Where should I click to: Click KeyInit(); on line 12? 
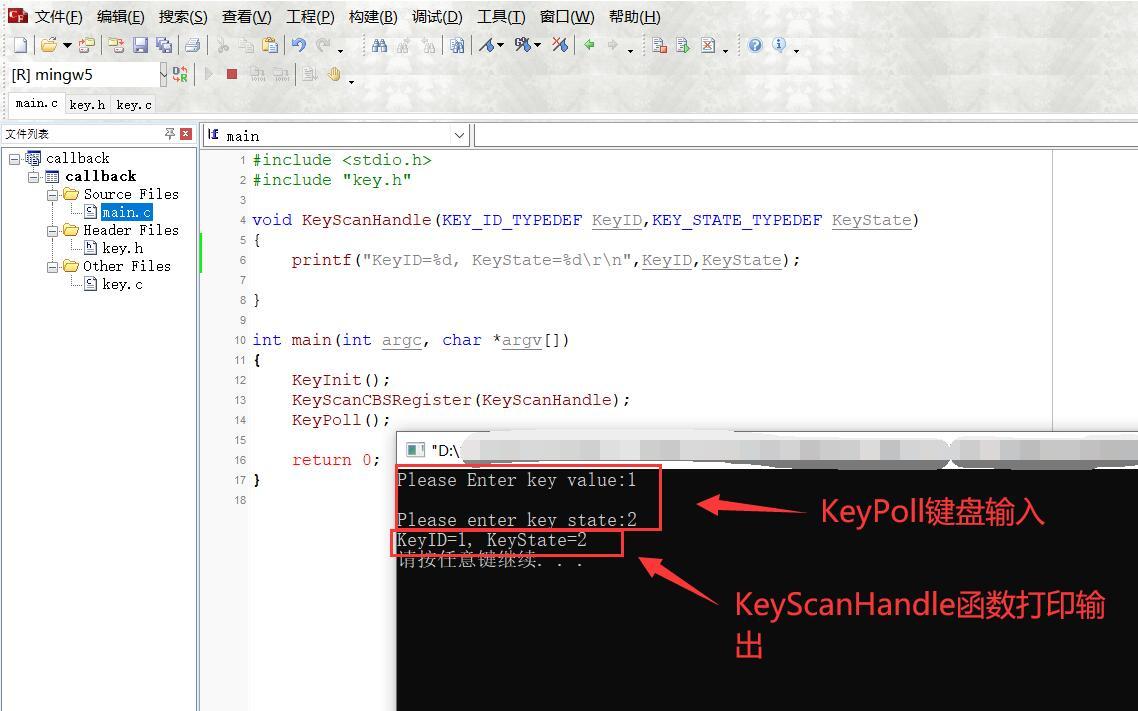(x=340, y=379)
